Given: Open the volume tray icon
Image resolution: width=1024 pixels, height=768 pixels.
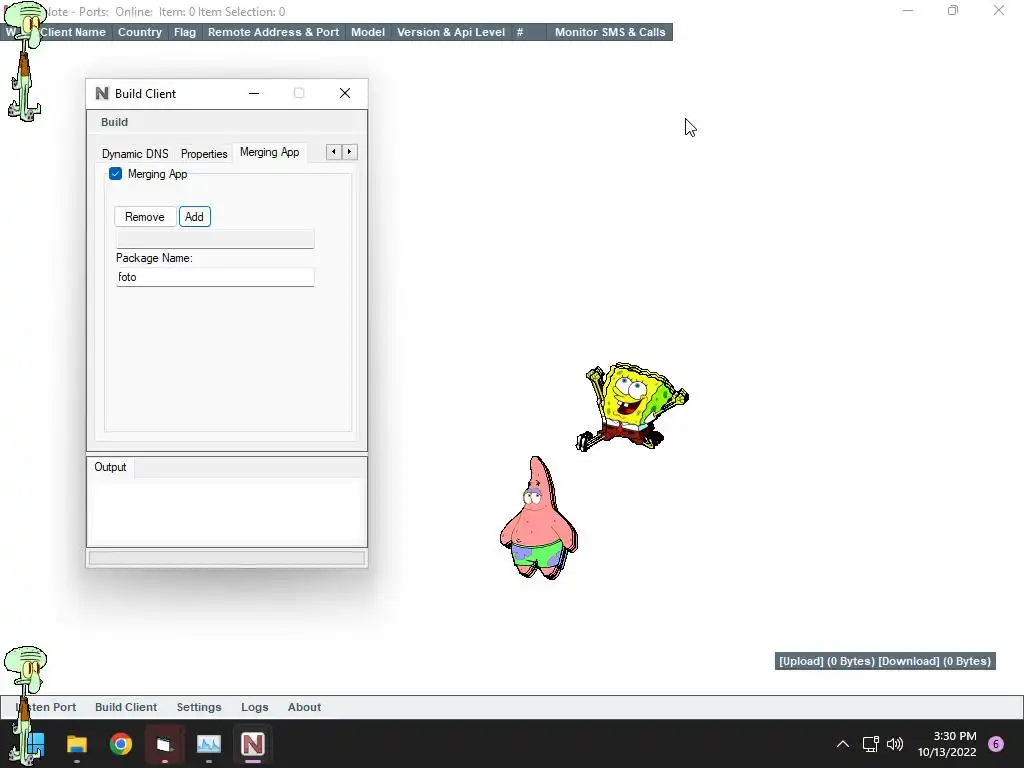Looking at the screenshot, I should (x=895, y=744).
